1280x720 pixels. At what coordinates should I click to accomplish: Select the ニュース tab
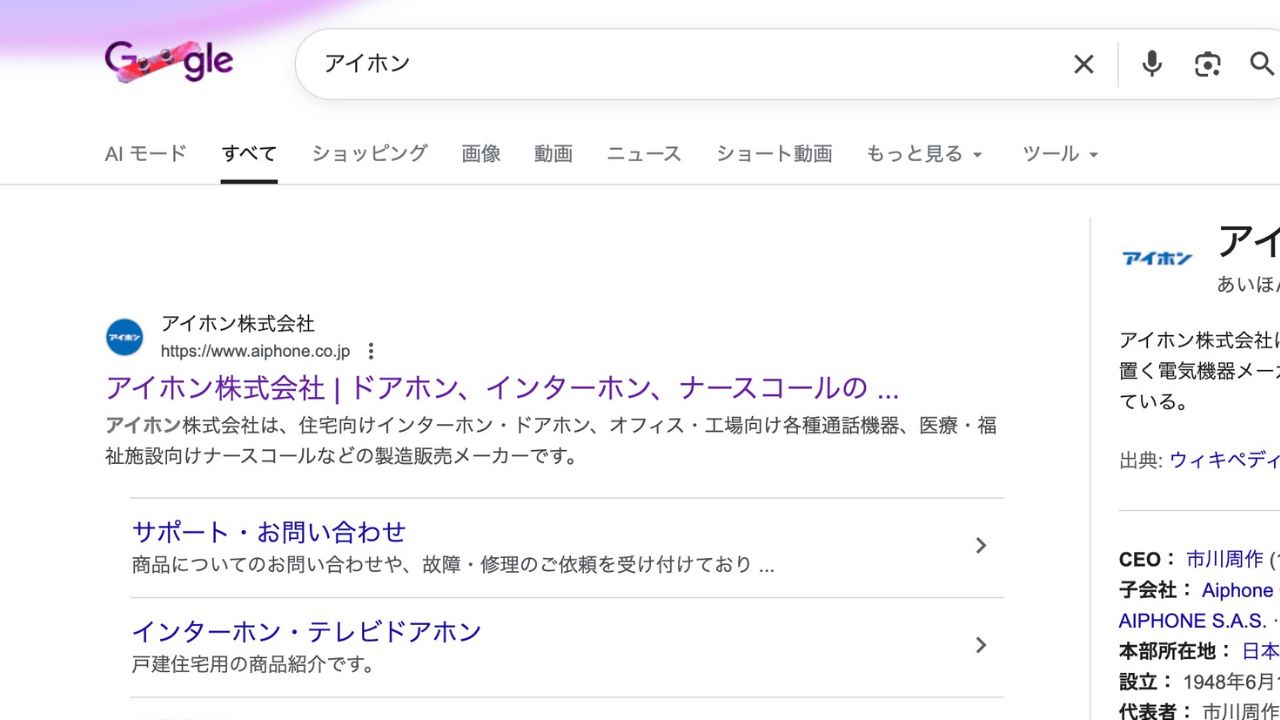click(x=644, y=154)
